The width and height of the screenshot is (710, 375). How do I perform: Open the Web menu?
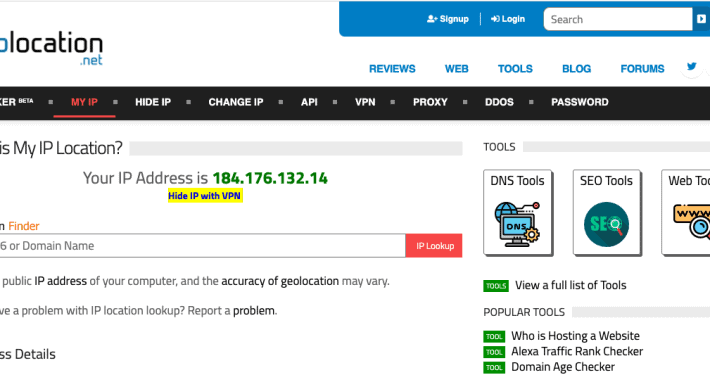click(x=456, y=69)
